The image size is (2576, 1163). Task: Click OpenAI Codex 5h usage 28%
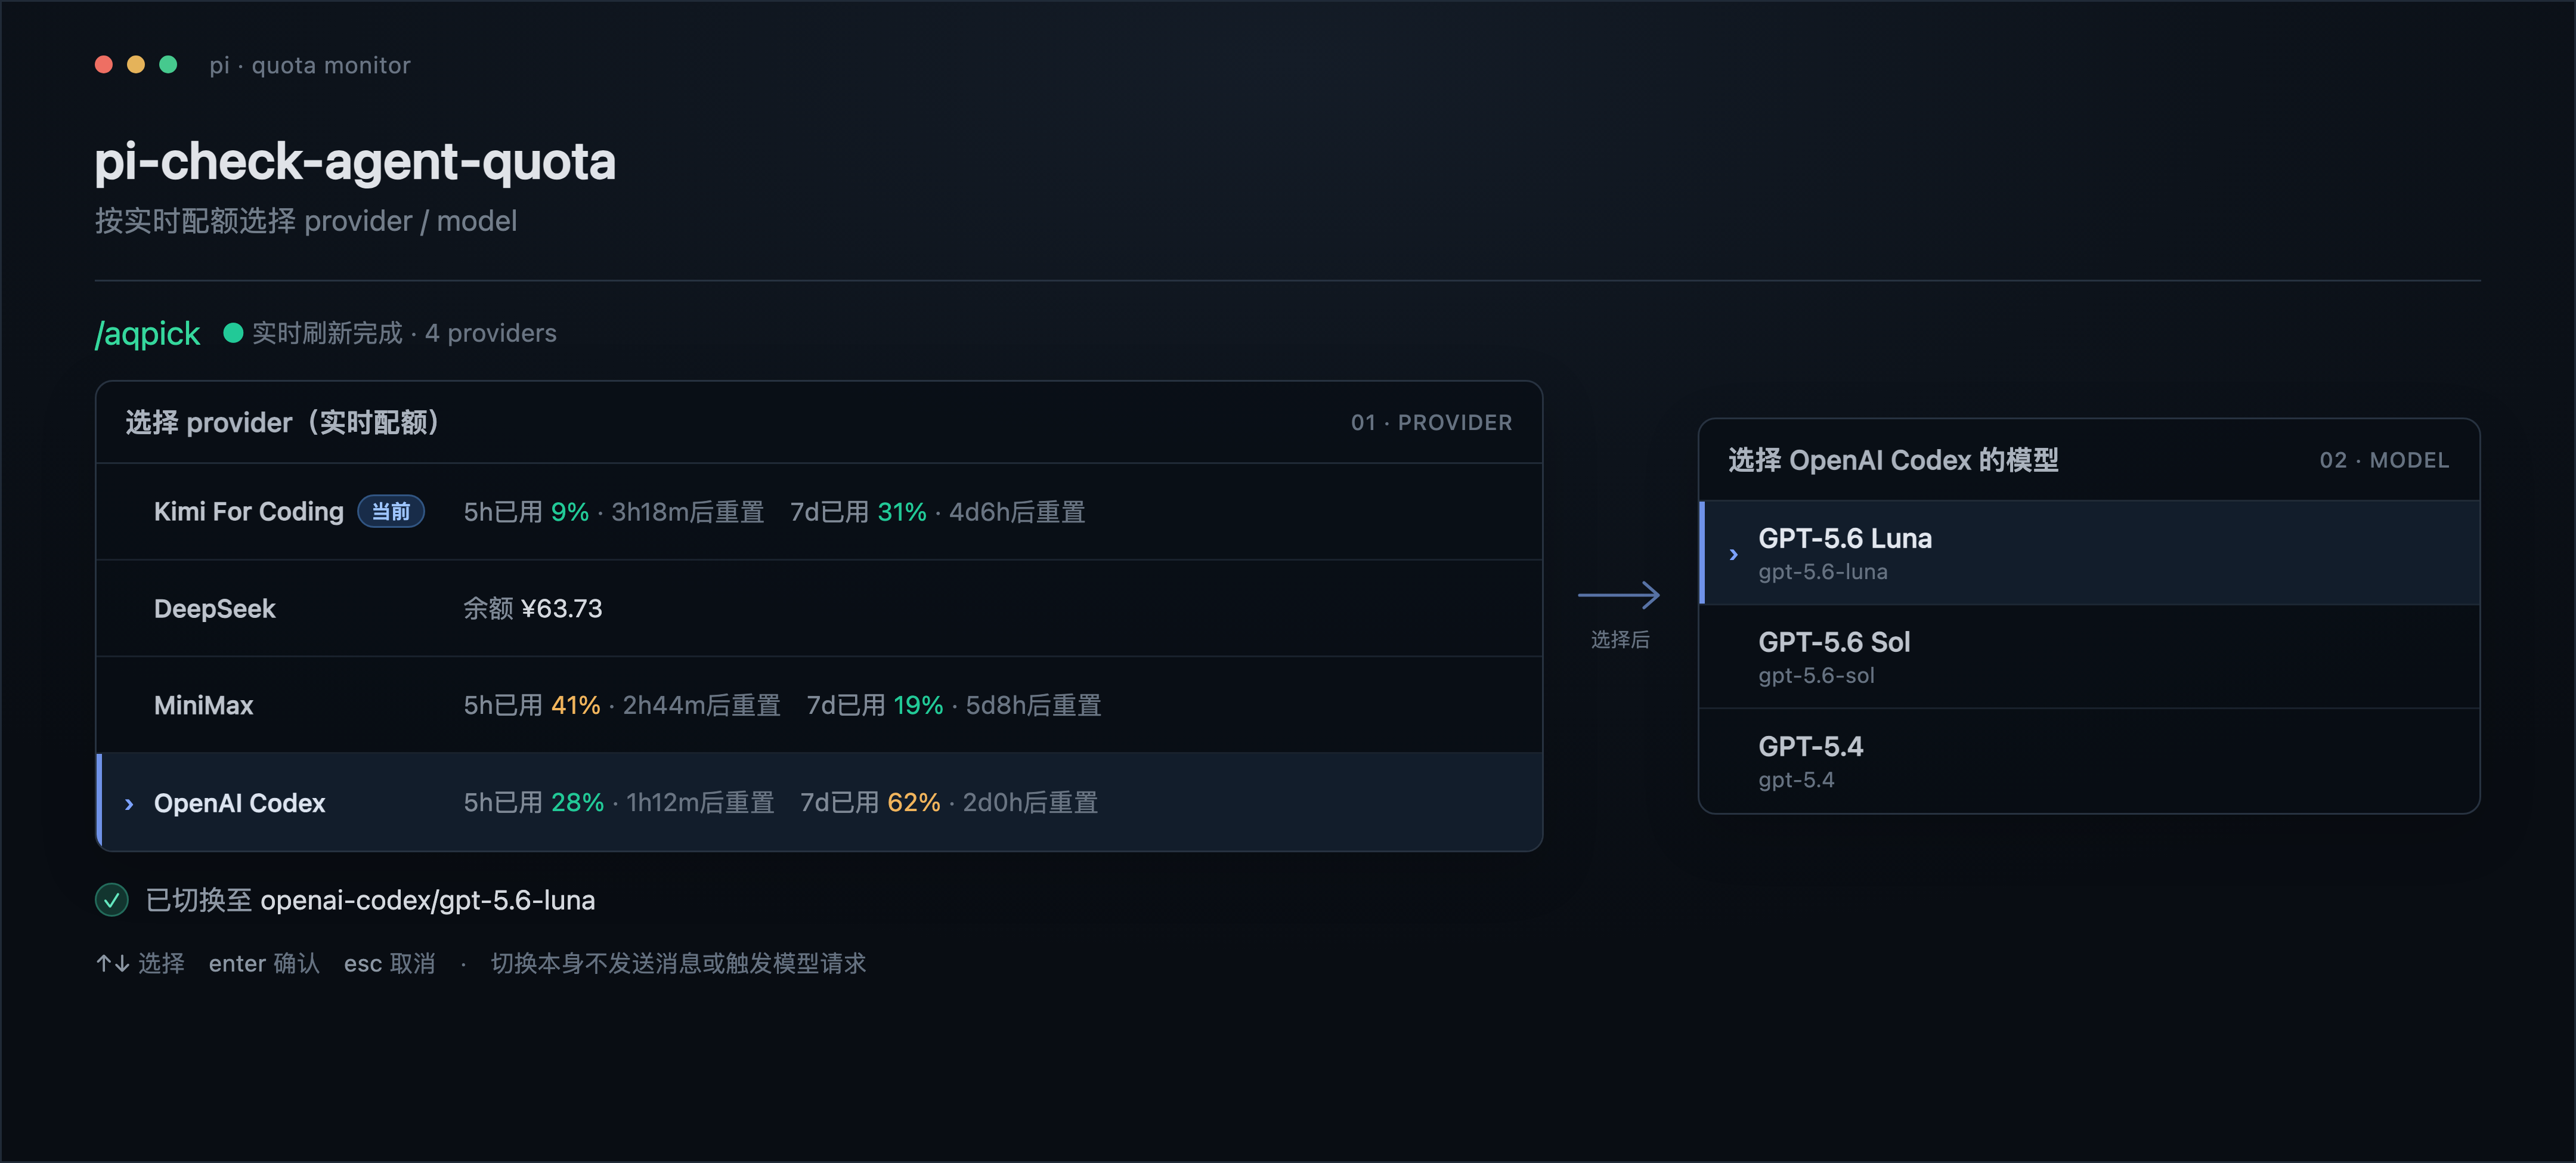[x=578, y=802]
